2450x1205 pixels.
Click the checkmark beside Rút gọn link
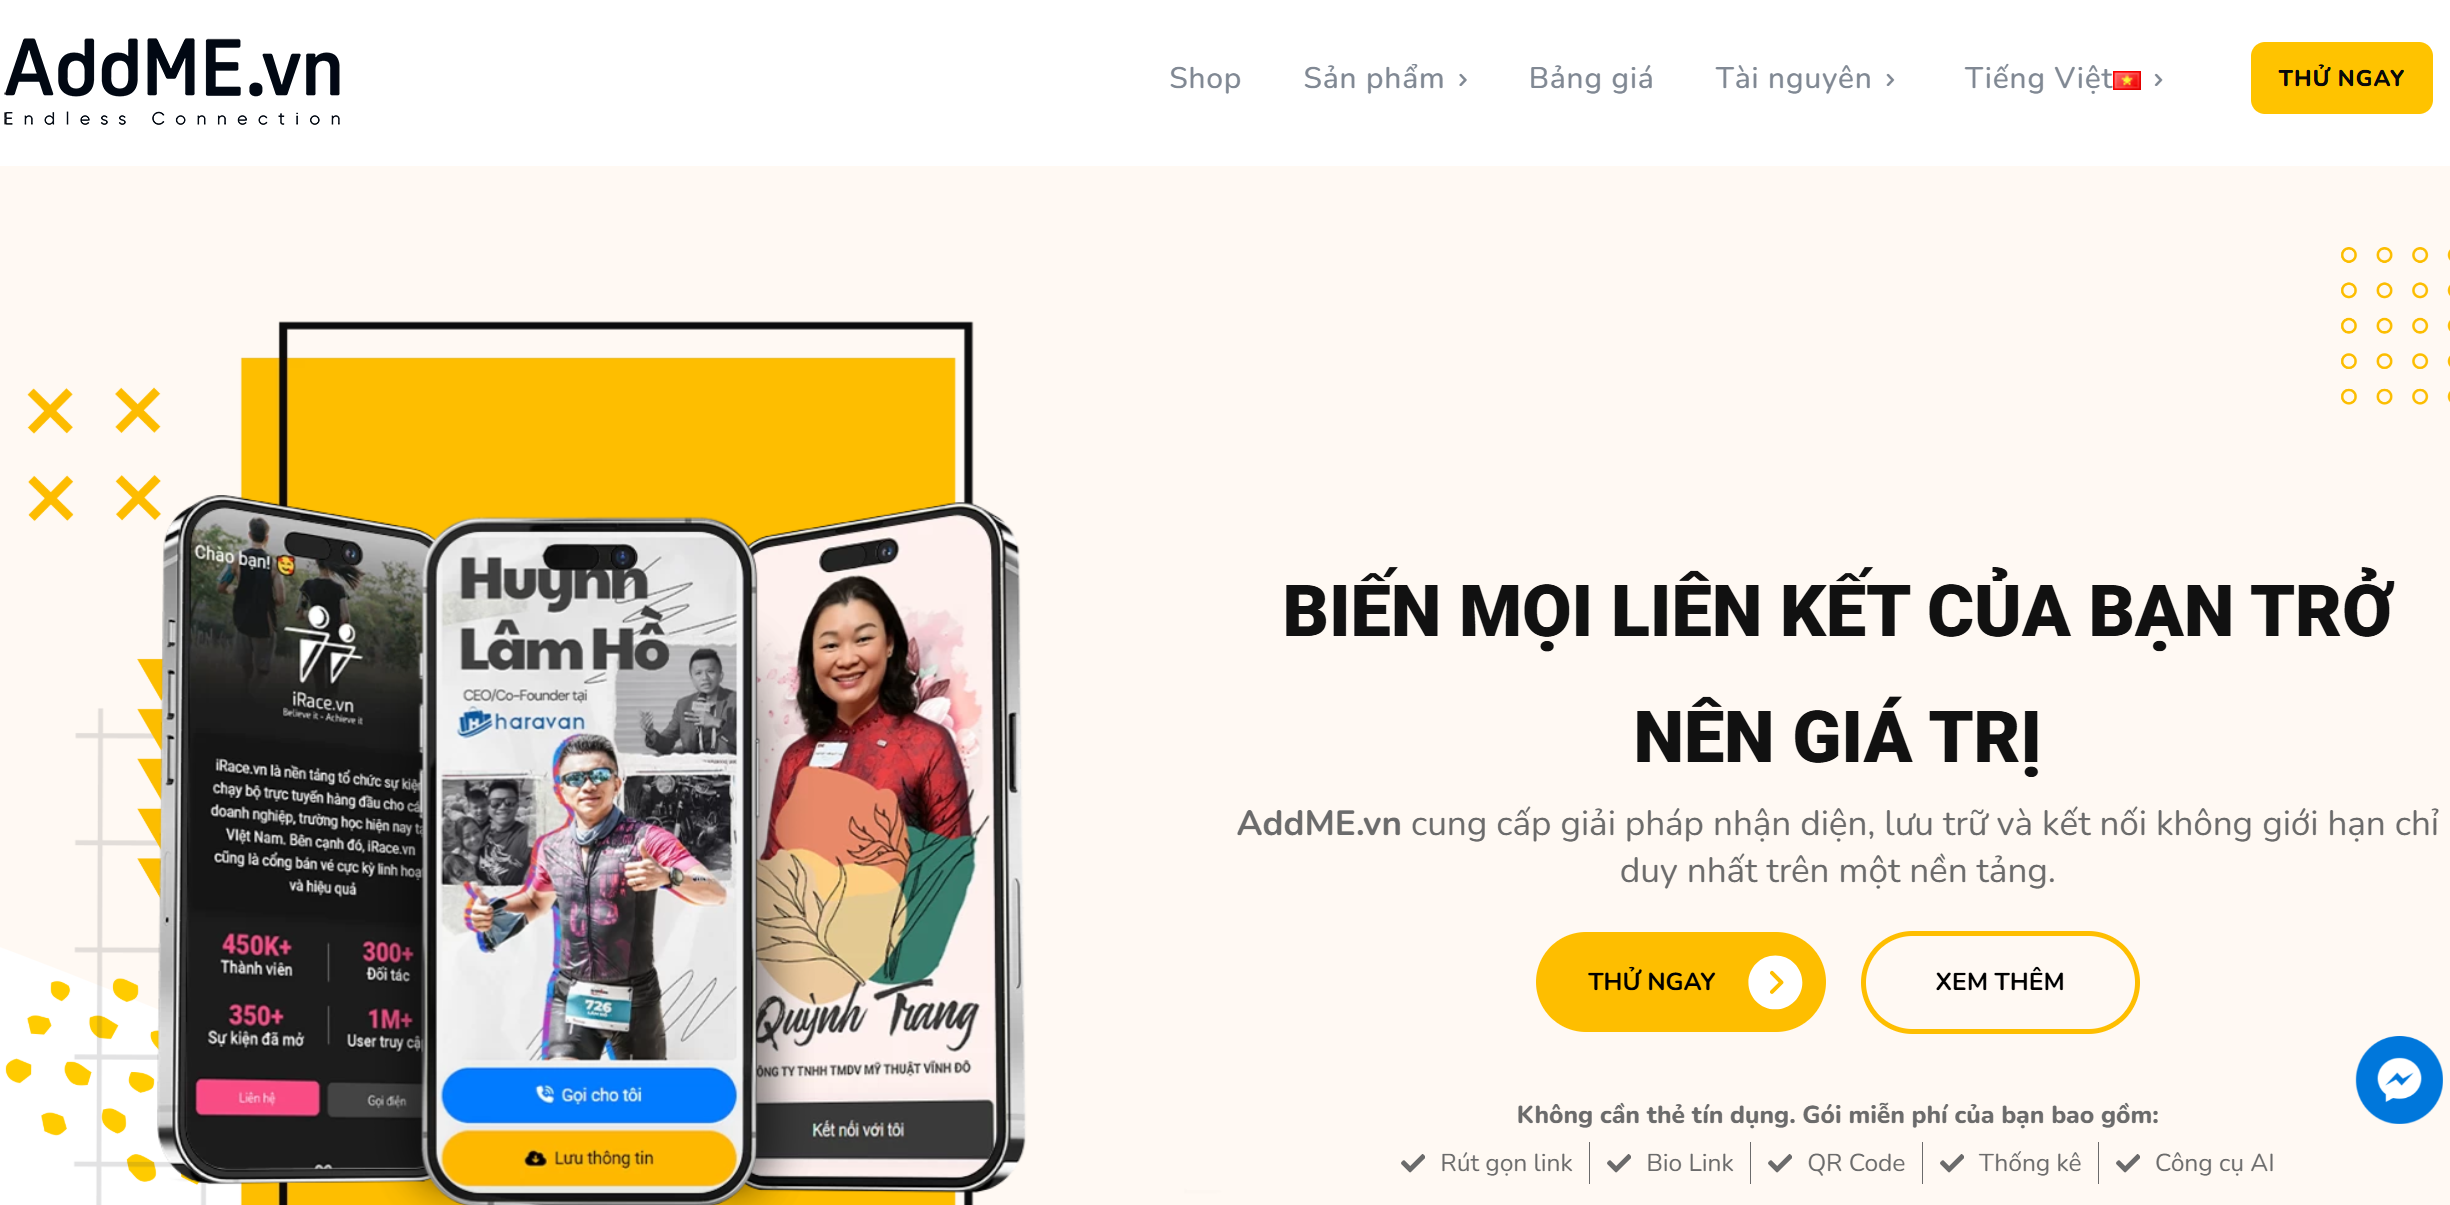tap(1412, 1163)
